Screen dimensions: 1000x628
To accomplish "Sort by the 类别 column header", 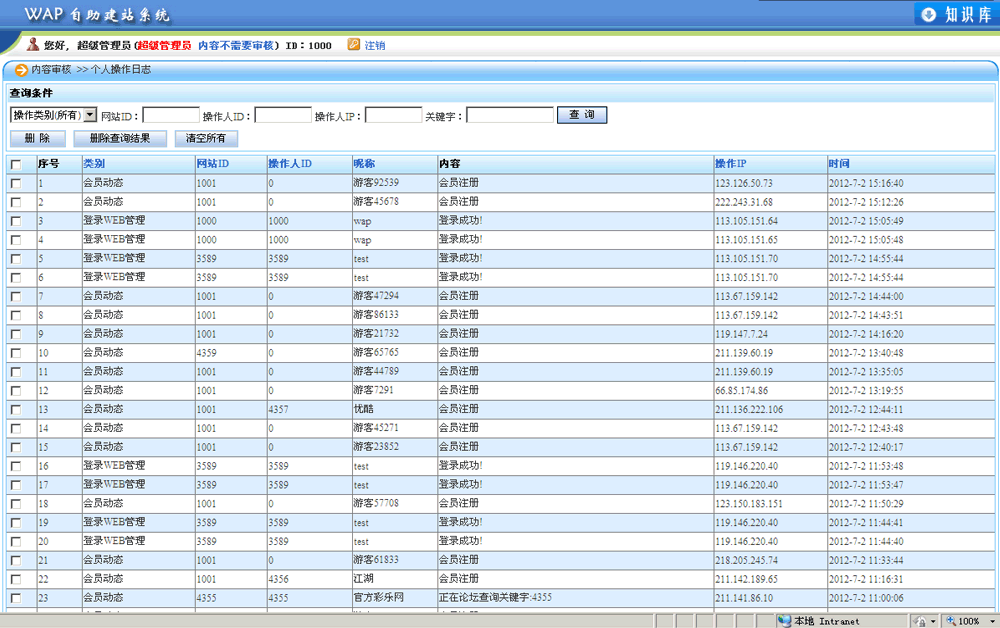I will pyautogui.click(x=94, y=164).
